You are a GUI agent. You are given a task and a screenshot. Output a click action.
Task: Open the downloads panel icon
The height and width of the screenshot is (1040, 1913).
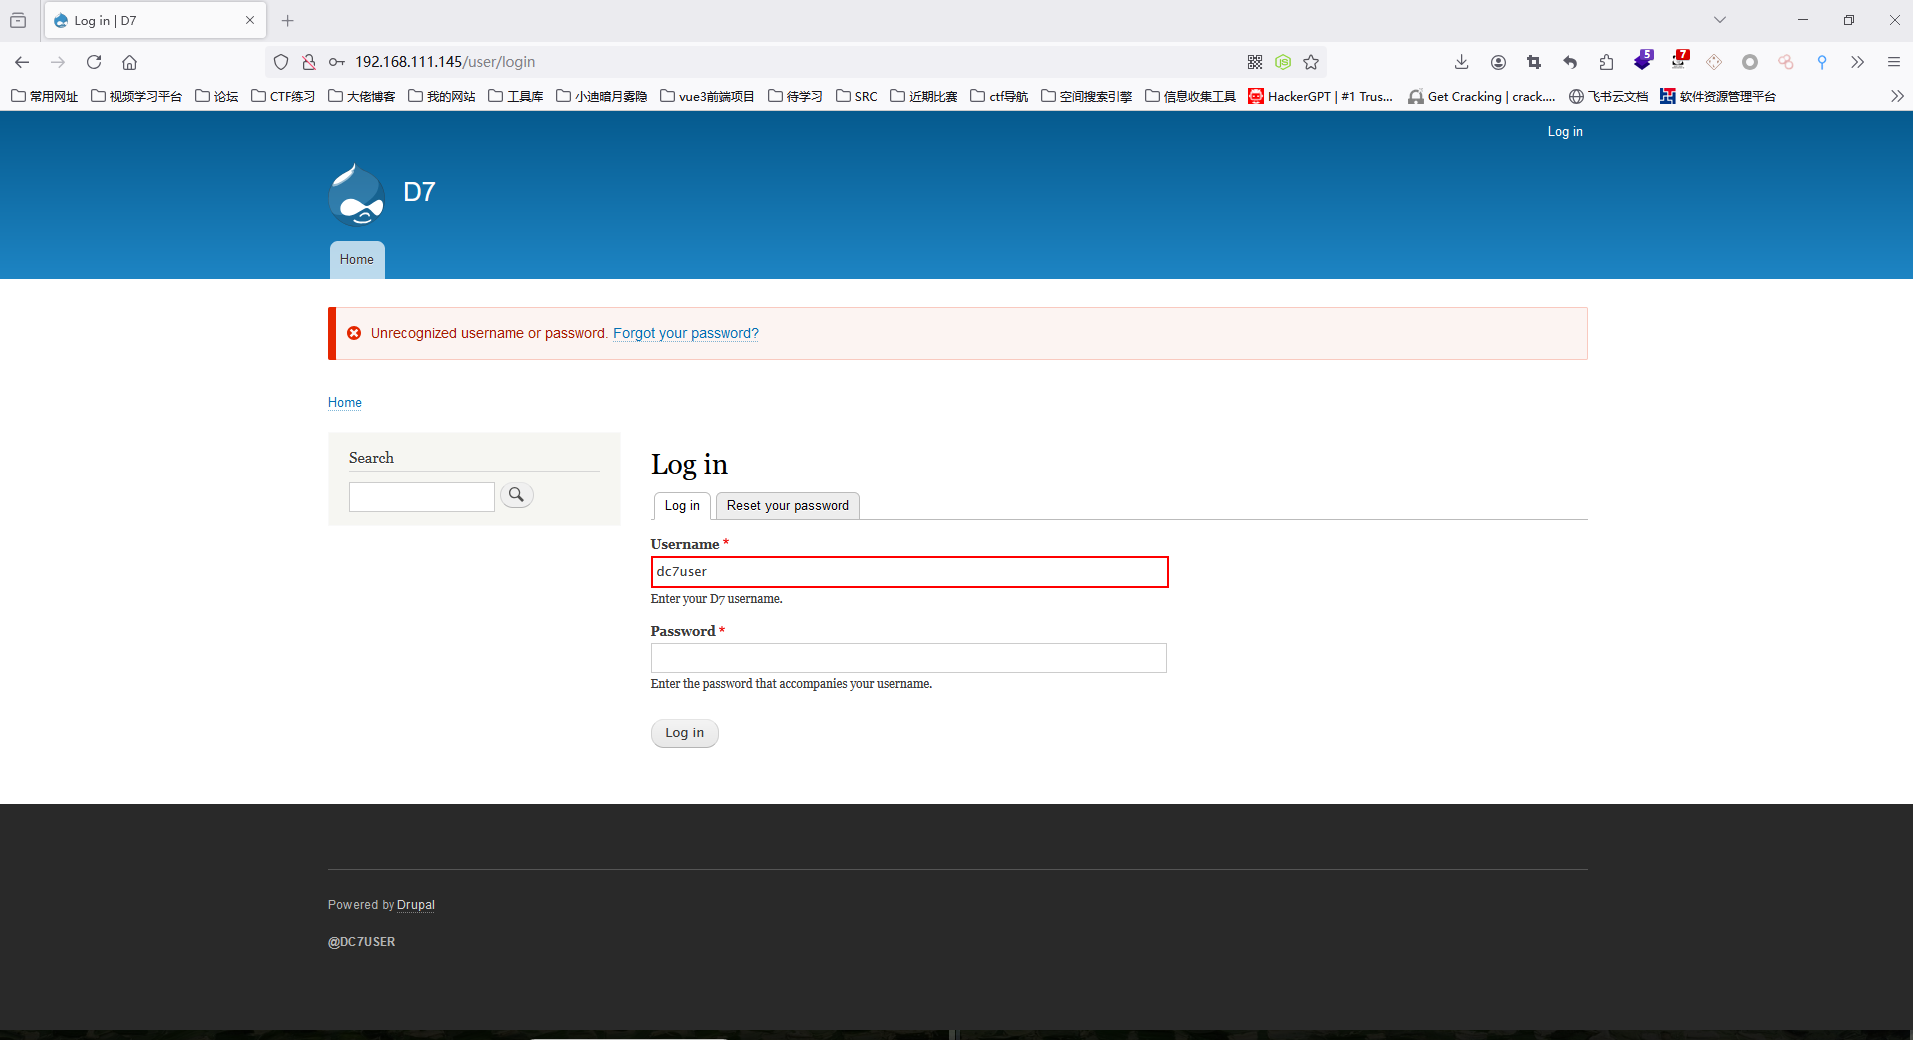(1461, 62)
